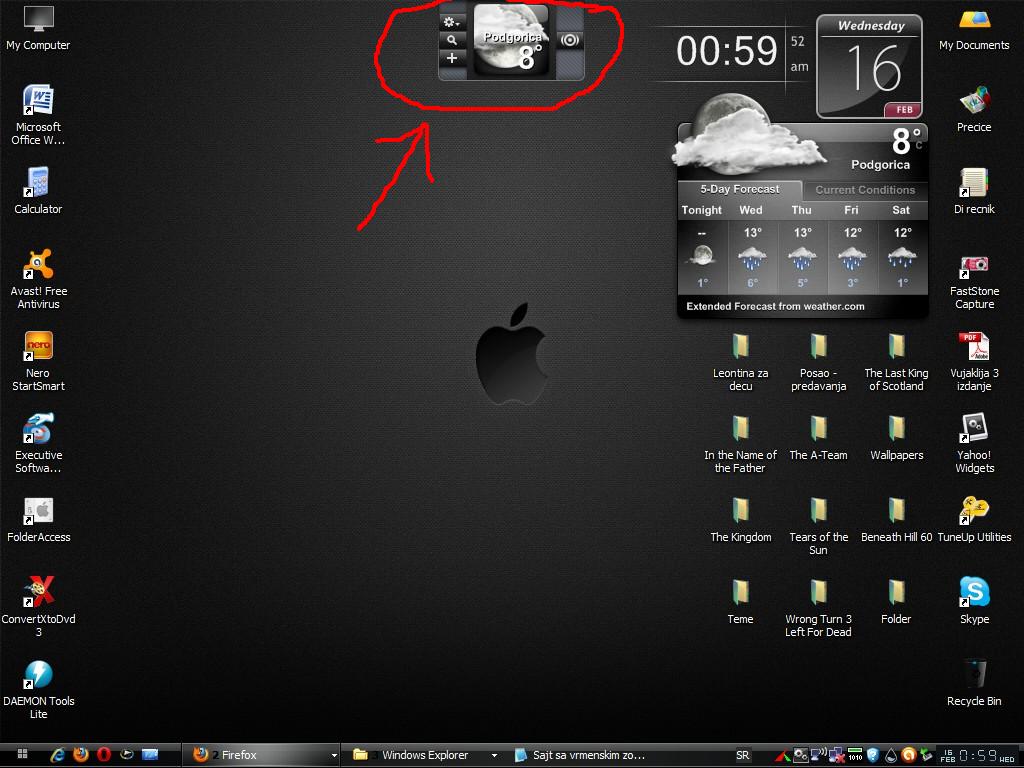The height and width of the screenshot is (768, 1024).
Task: Click the 00:59 digital clock widget
Action: coord(727,51)
